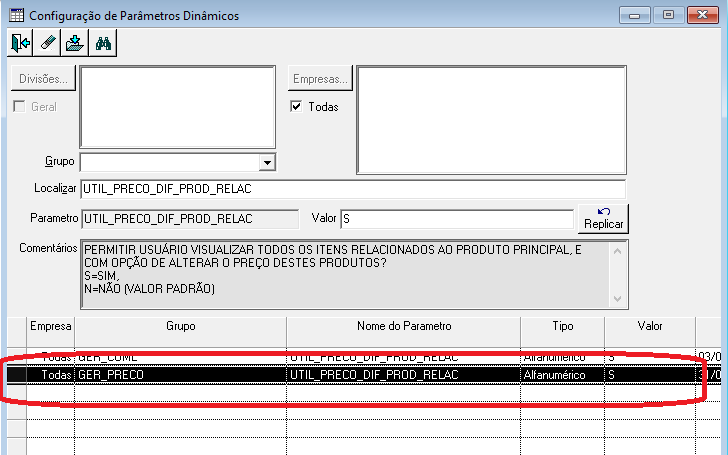The height and width of the screenshot is (455, 728).
Task: Click the row selector of GER_PRECO row
Action: tap(17, 375)
